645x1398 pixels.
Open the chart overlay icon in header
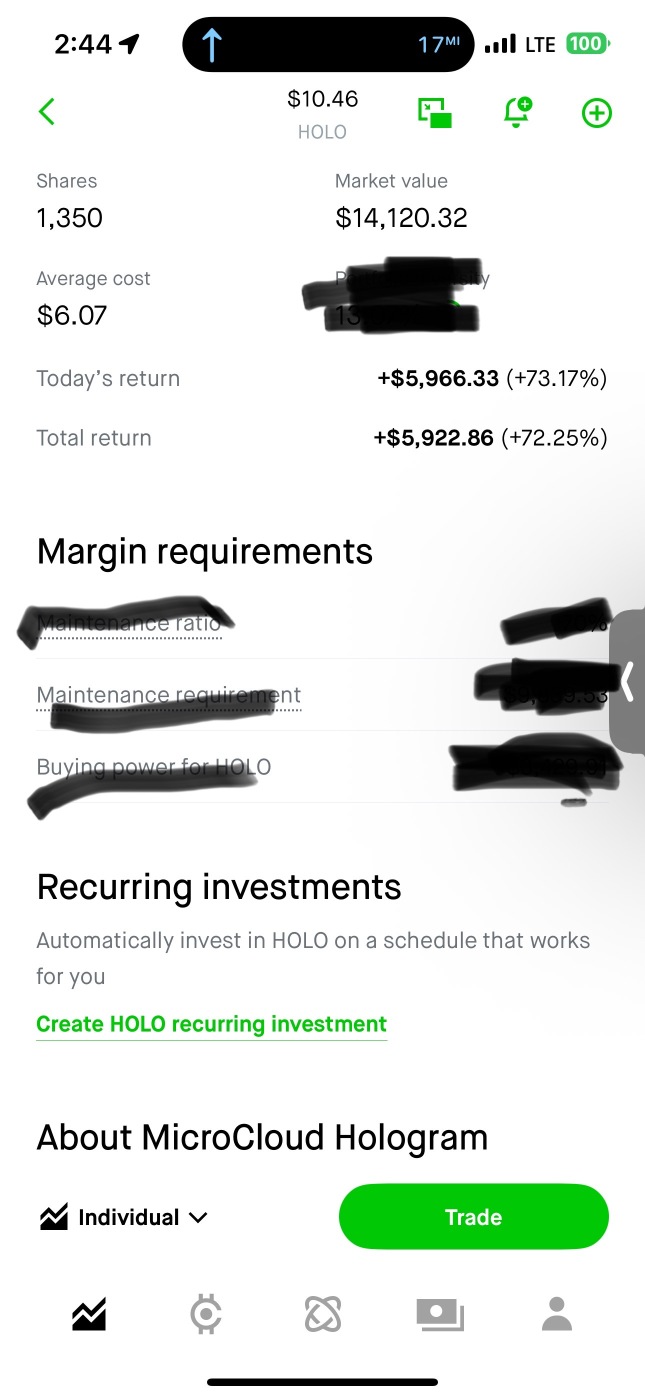434,113
